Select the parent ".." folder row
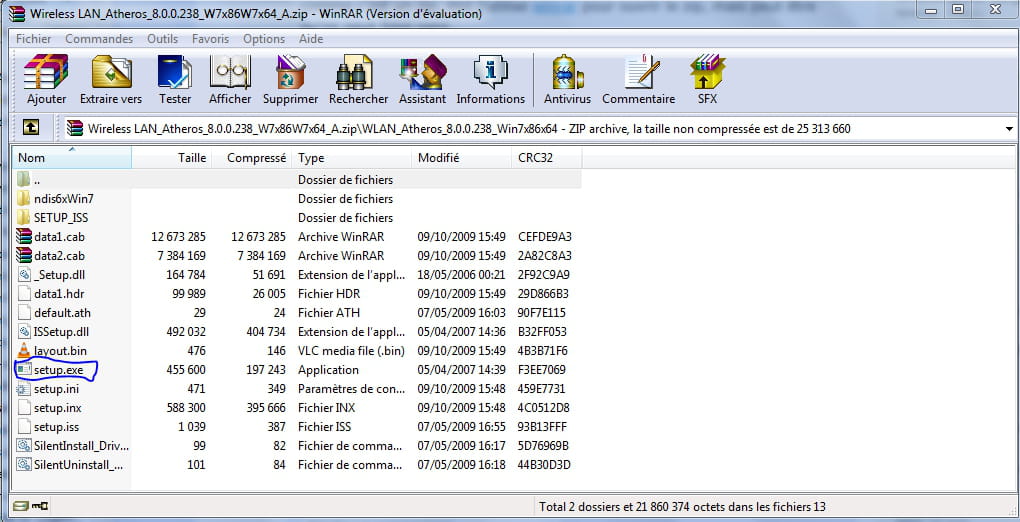1020x522 pixels. click(x=297, y=180)
